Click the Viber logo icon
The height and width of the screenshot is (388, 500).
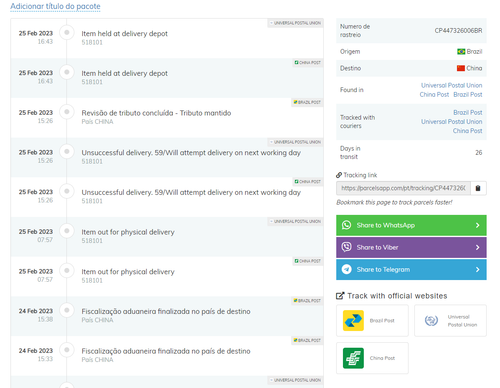tap(347, 247)
